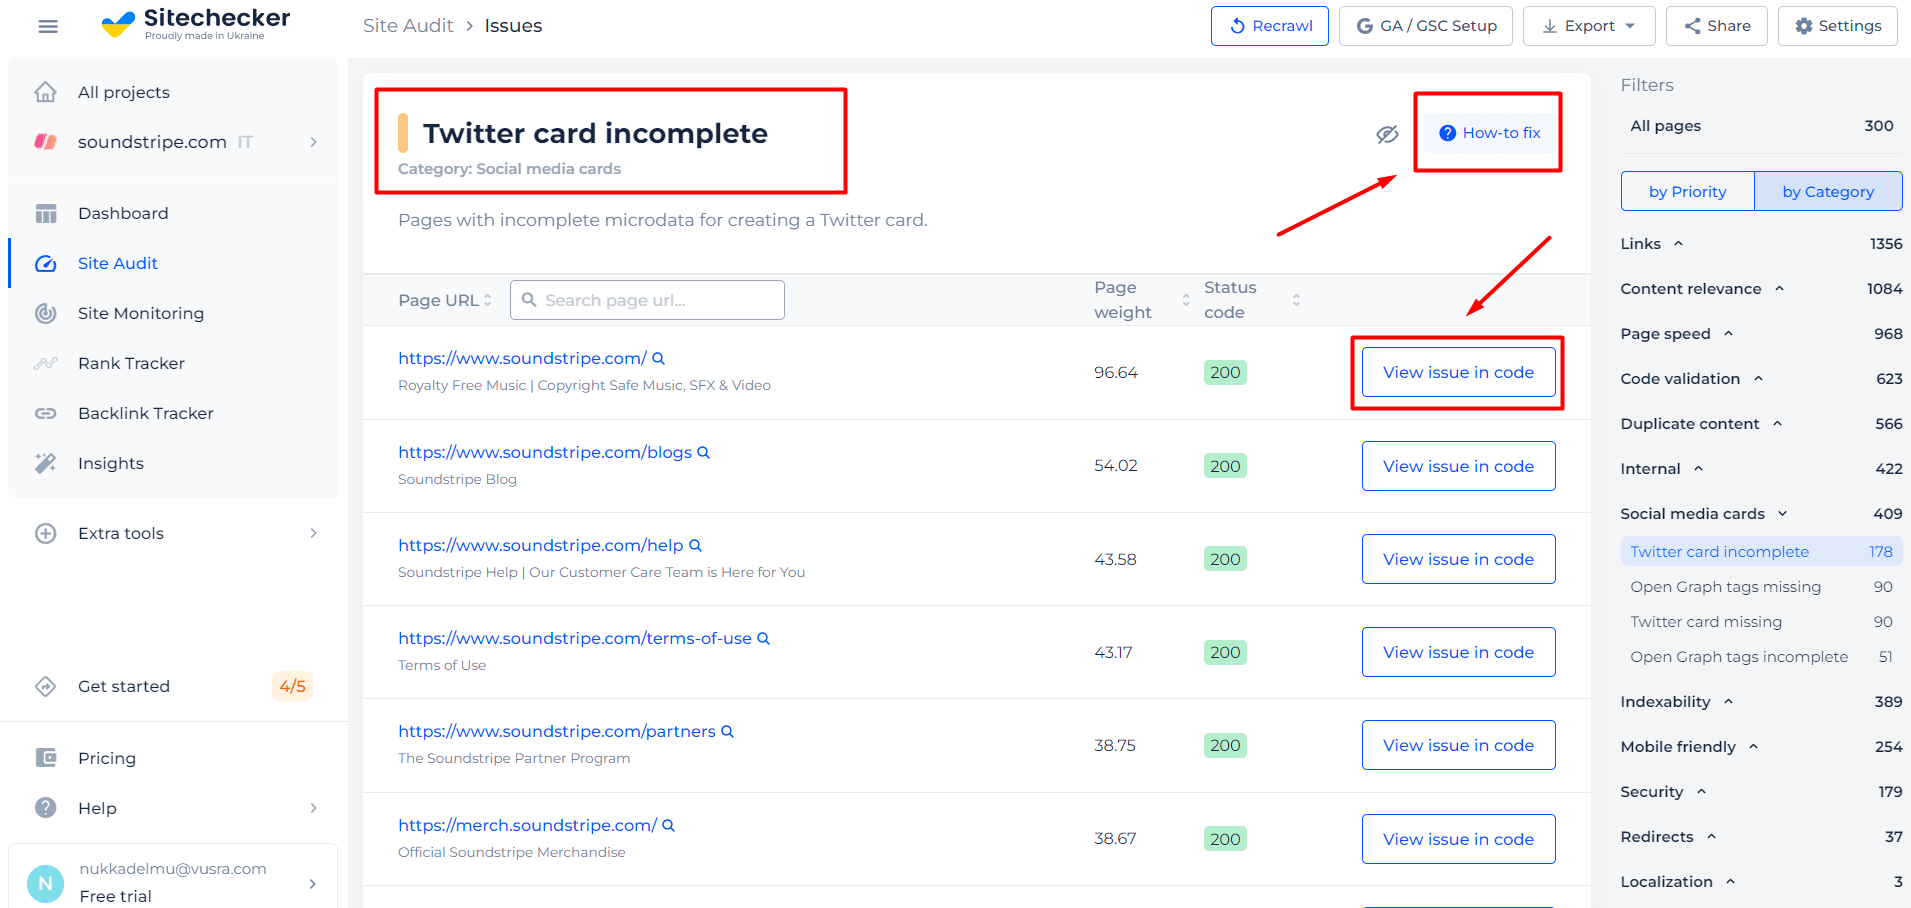This screenshot has width=1911, height=908.
Task: Open Settings button
Action: click(1838, 26)
